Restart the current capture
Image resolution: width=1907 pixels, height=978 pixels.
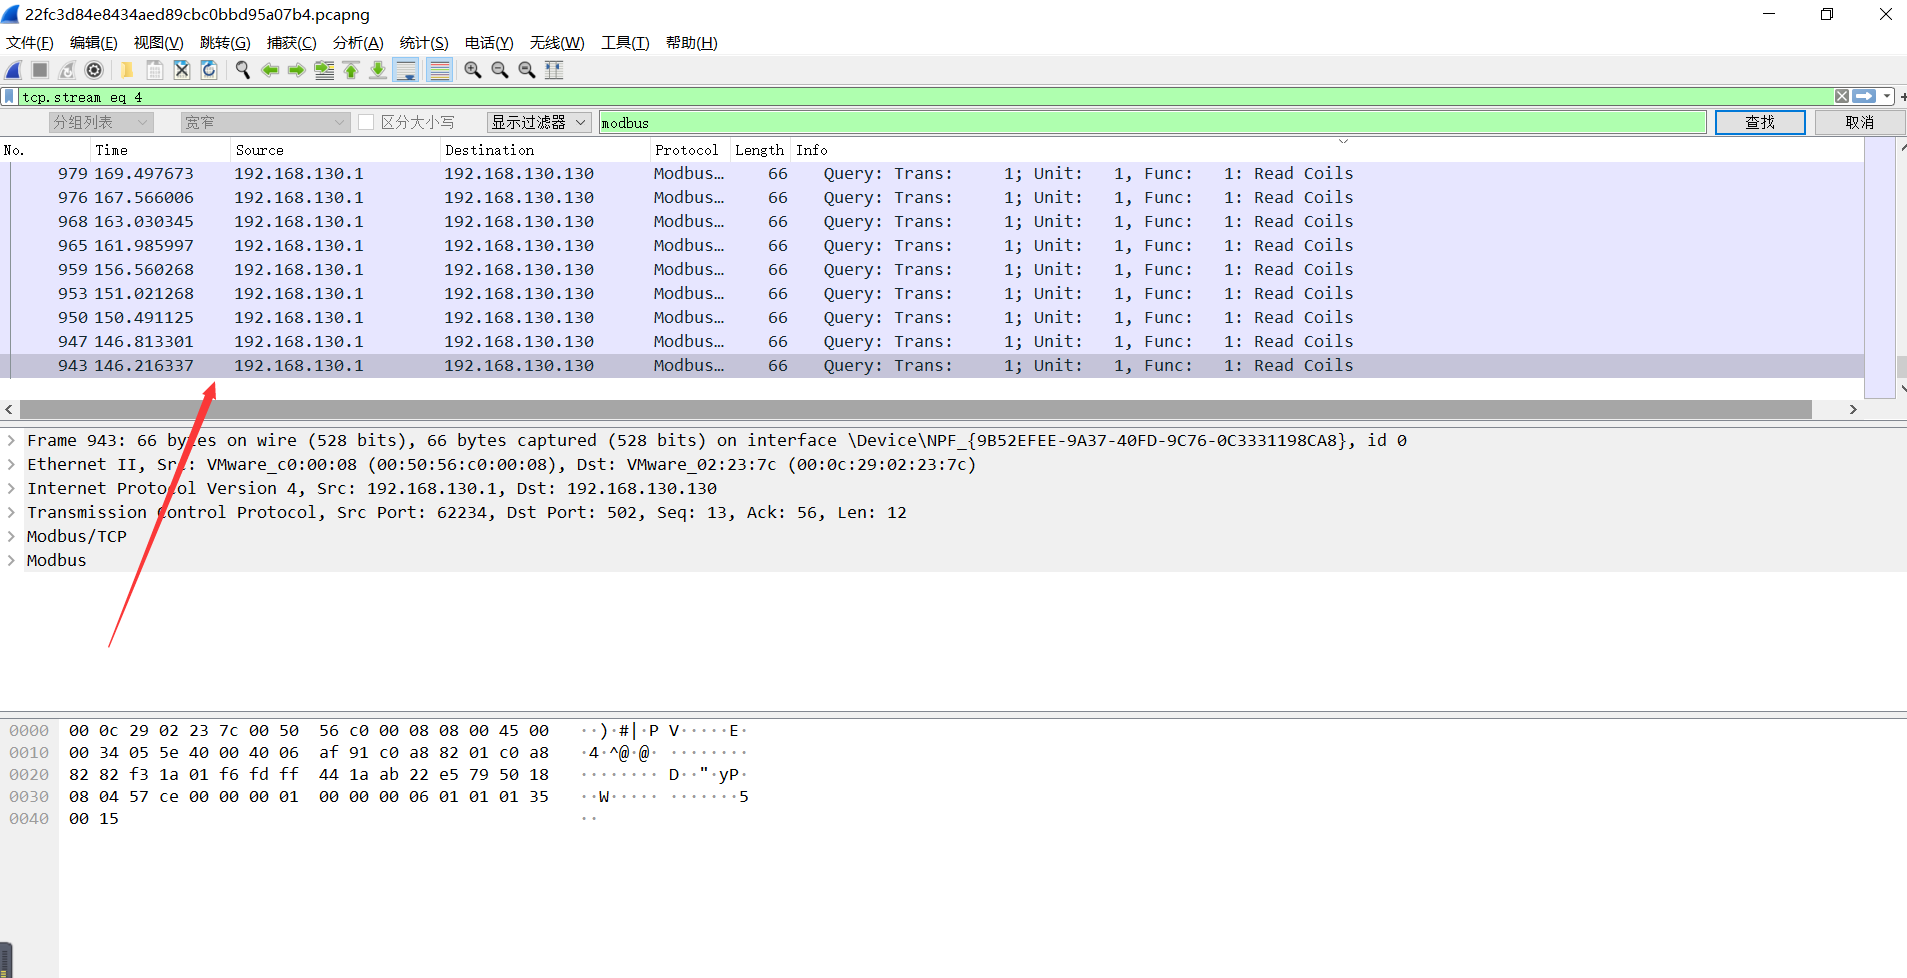point(67,70)
